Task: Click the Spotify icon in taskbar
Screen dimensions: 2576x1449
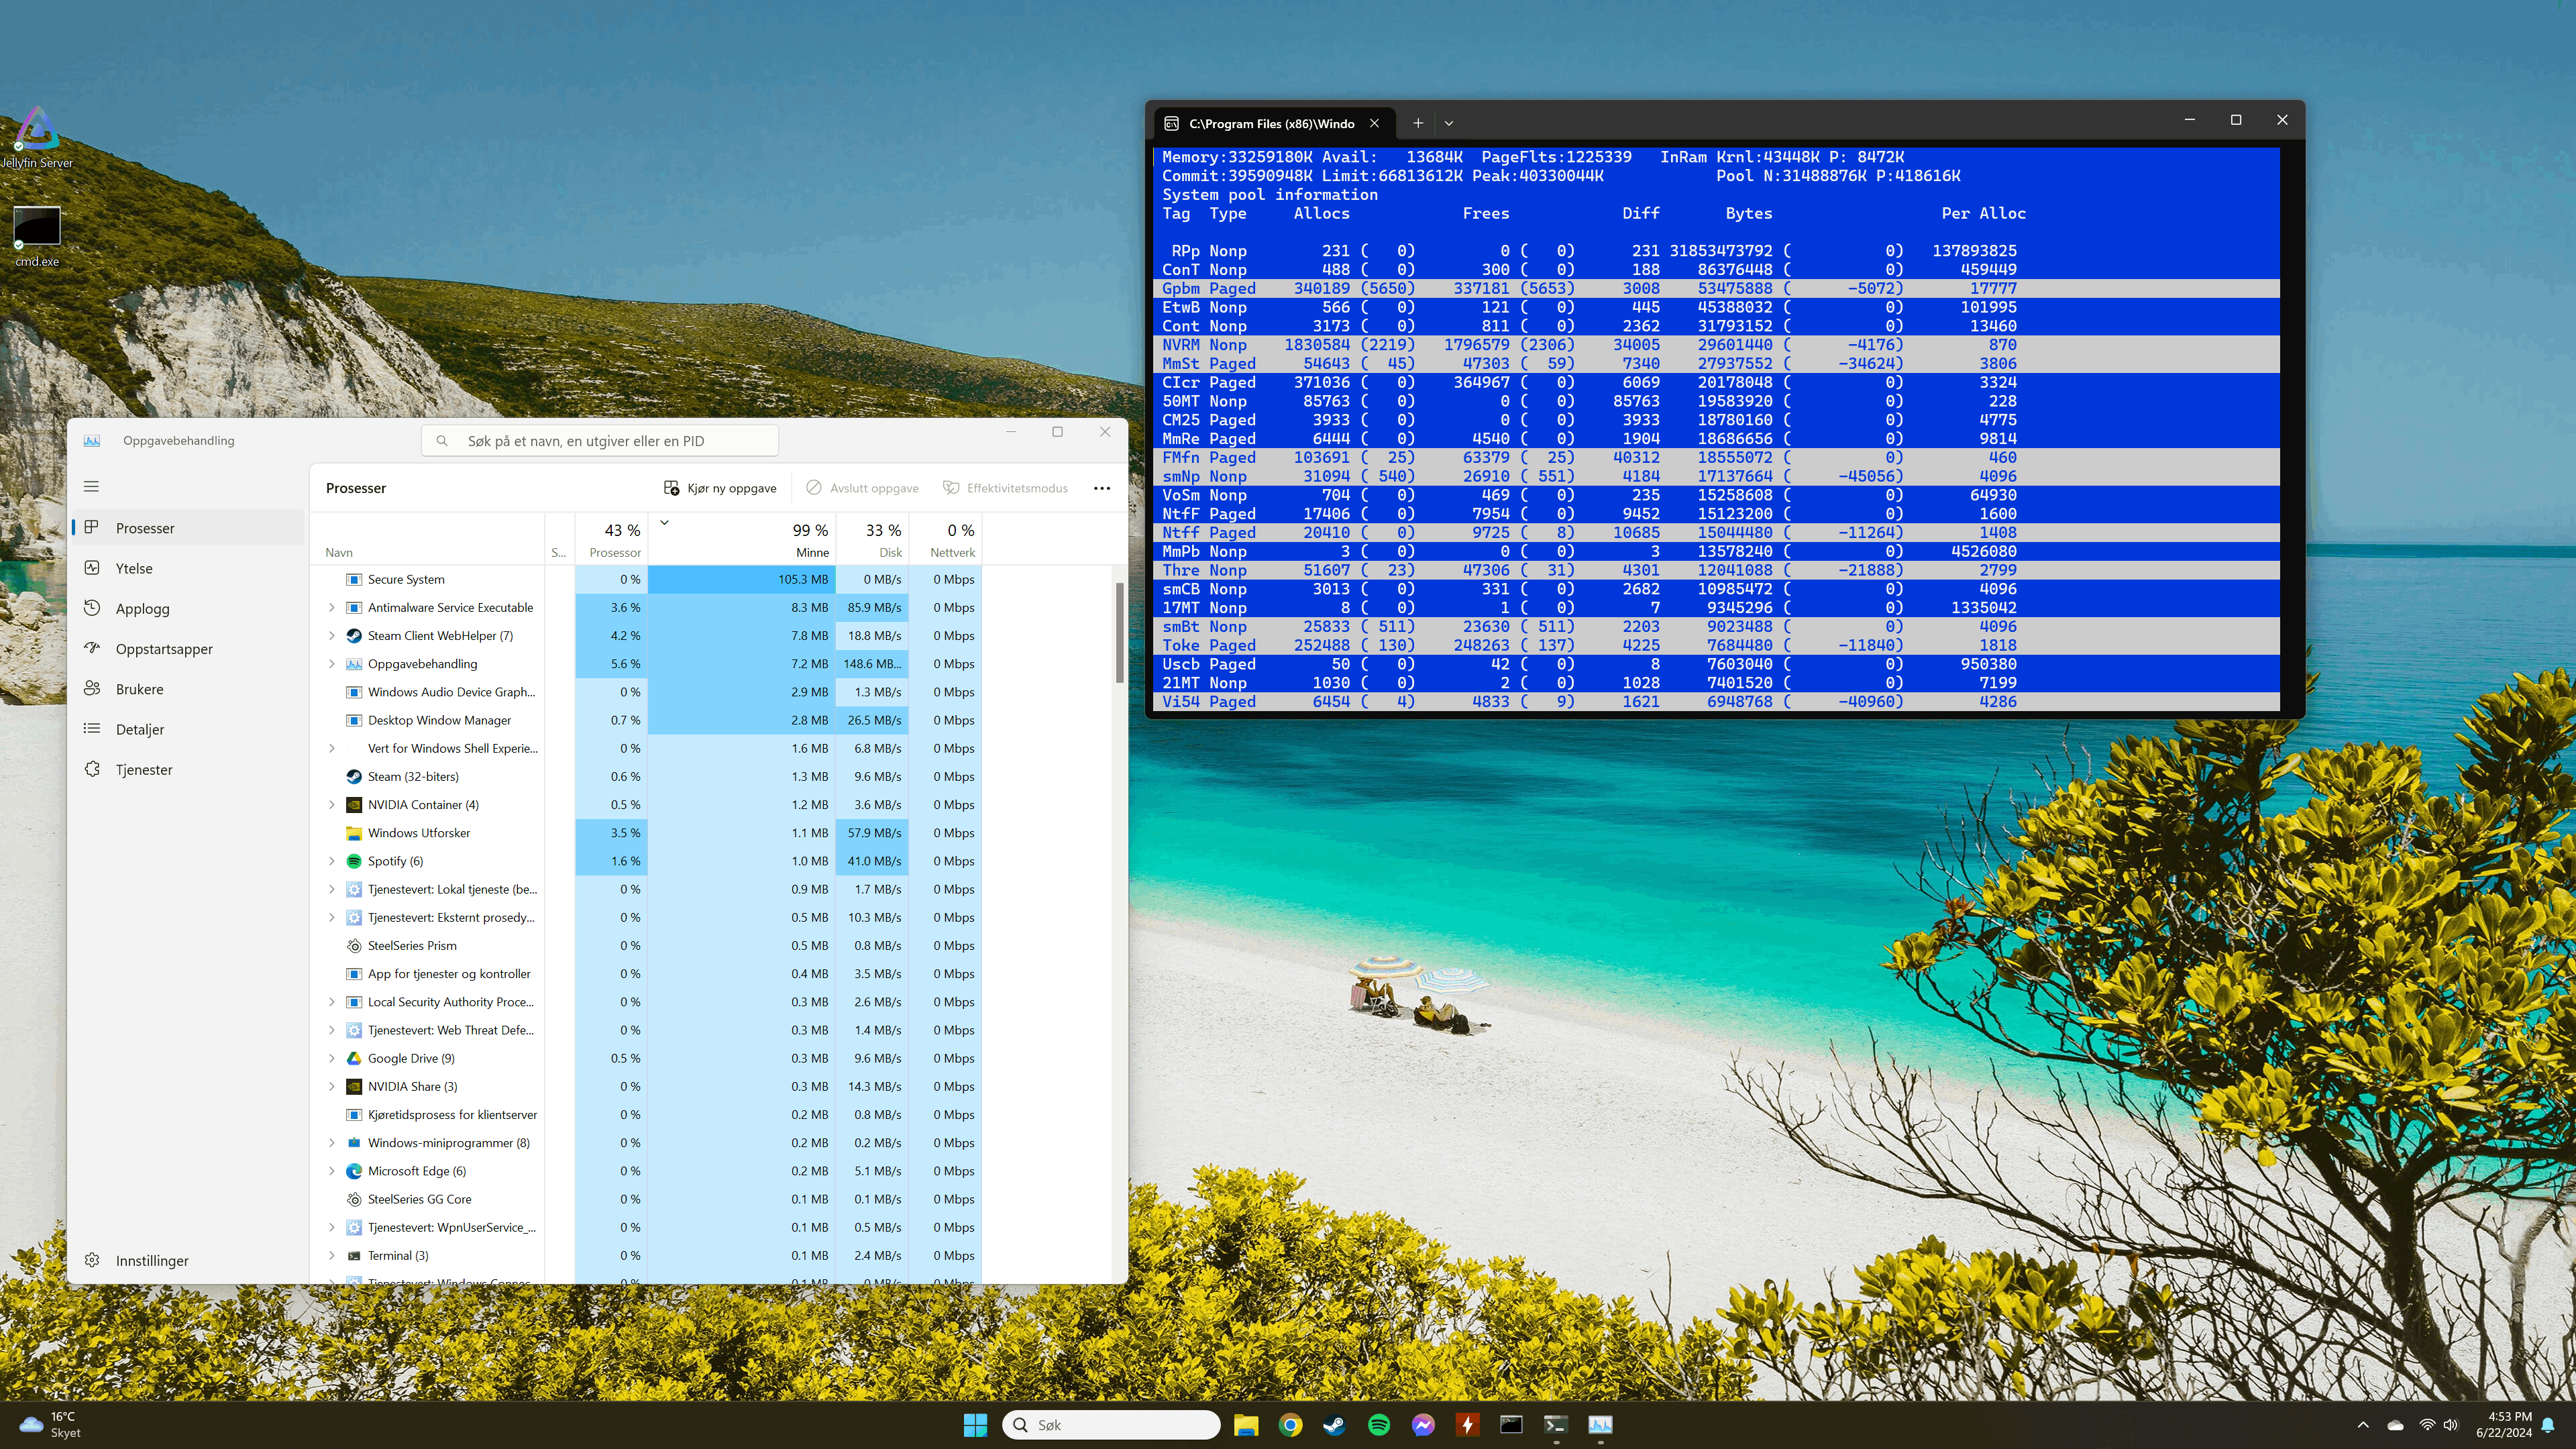Action: click(1378, 1425)
